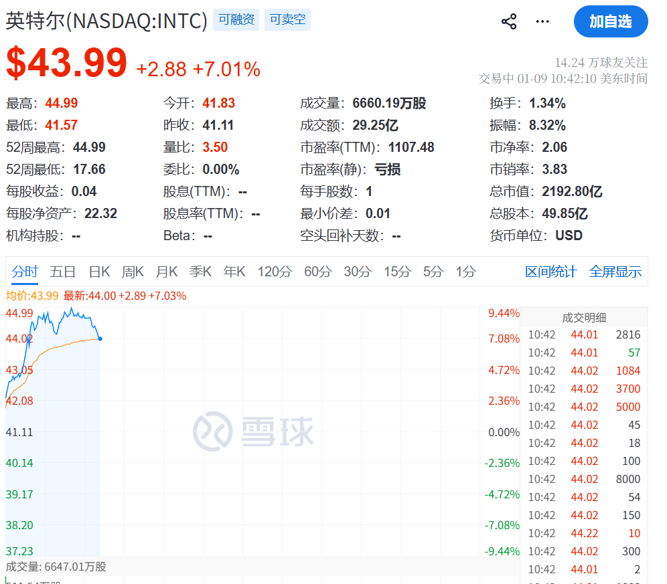Select the 30分 interval tab
The width and height of the screenshot is (667, 584).
pos(357,271)
